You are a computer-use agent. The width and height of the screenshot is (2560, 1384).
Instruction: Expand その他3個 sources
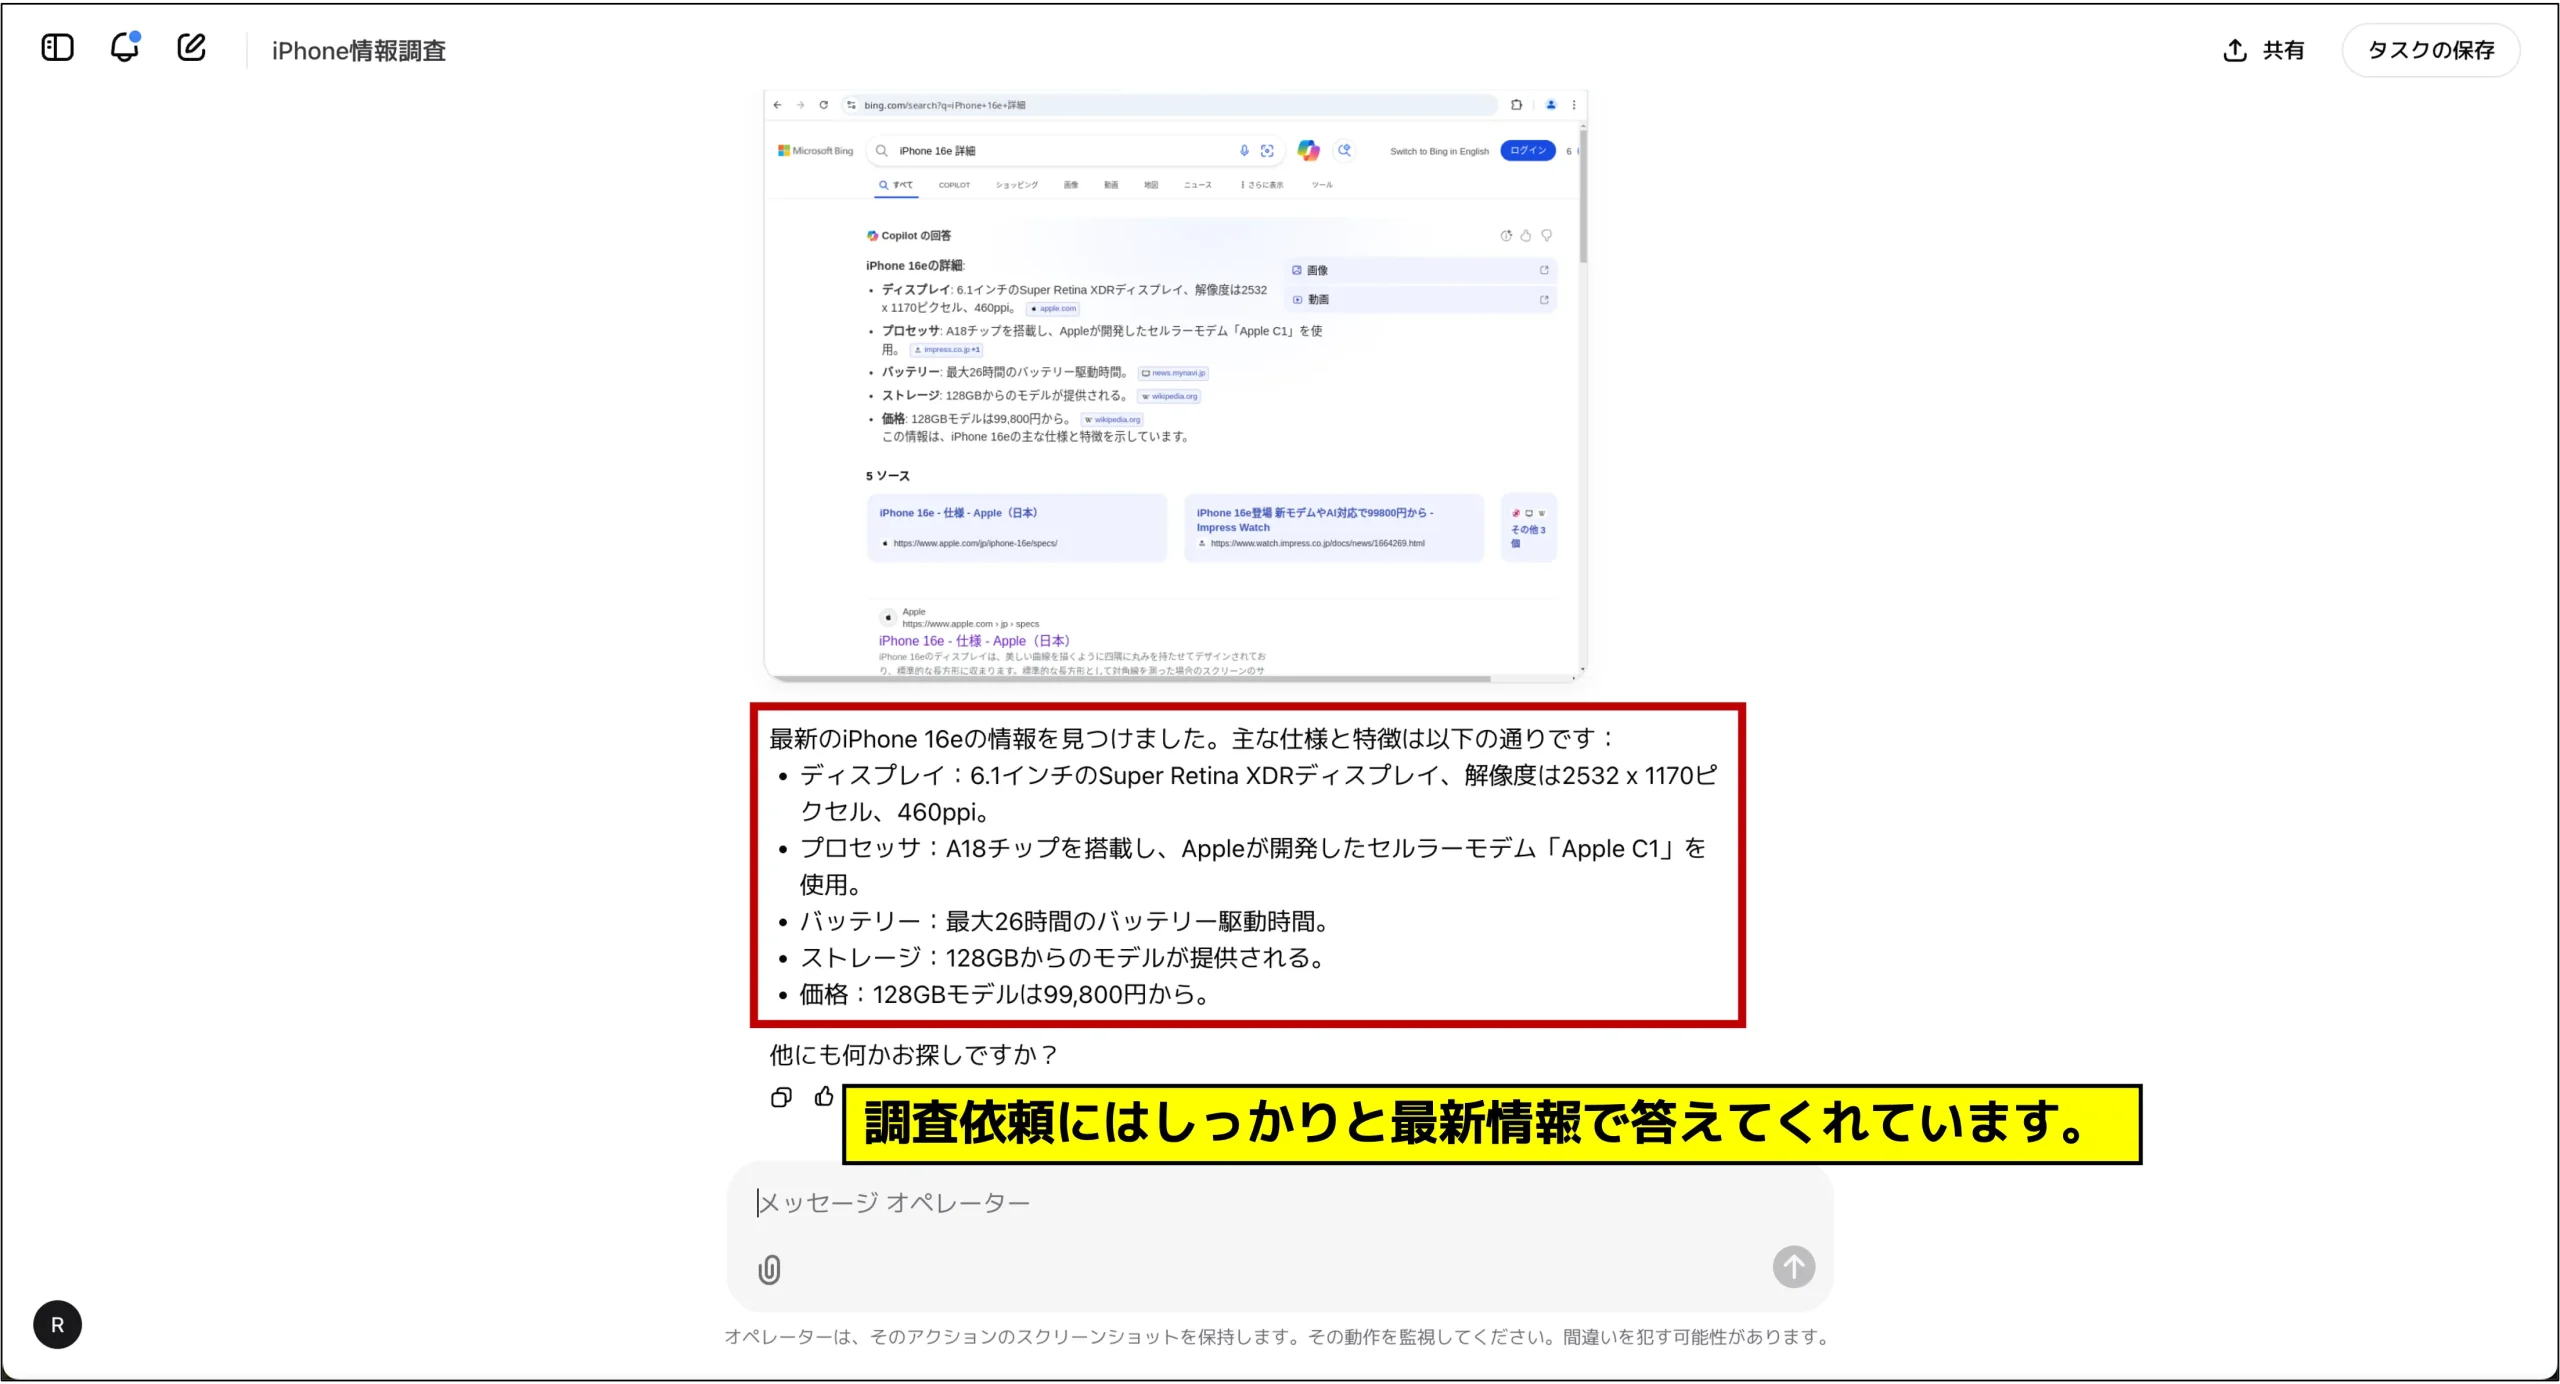[x=1528, y=527]
